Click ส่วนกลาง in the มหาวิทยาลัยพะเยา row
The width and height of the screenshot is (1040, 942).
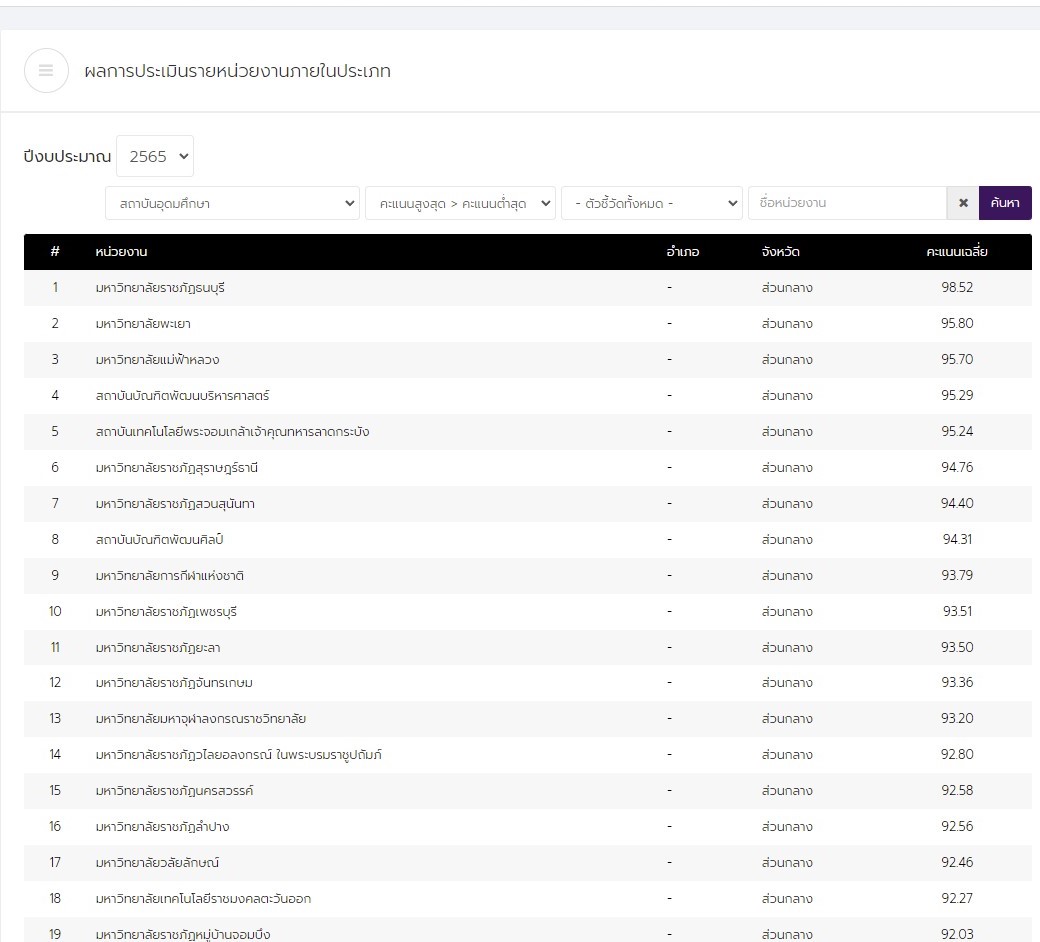787,324
